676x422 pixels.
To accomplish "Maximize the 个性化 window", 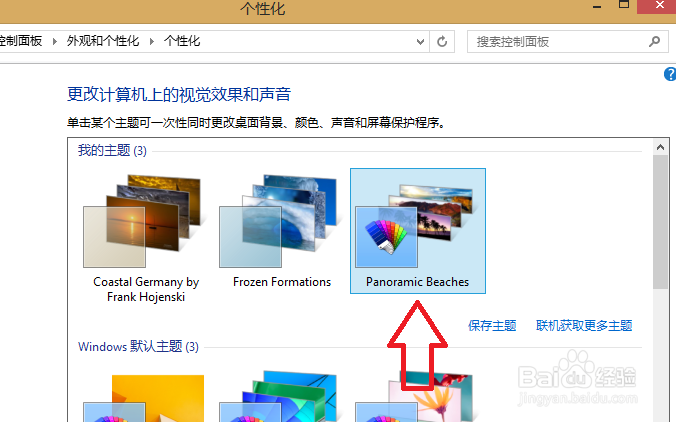I will [624, 5].
